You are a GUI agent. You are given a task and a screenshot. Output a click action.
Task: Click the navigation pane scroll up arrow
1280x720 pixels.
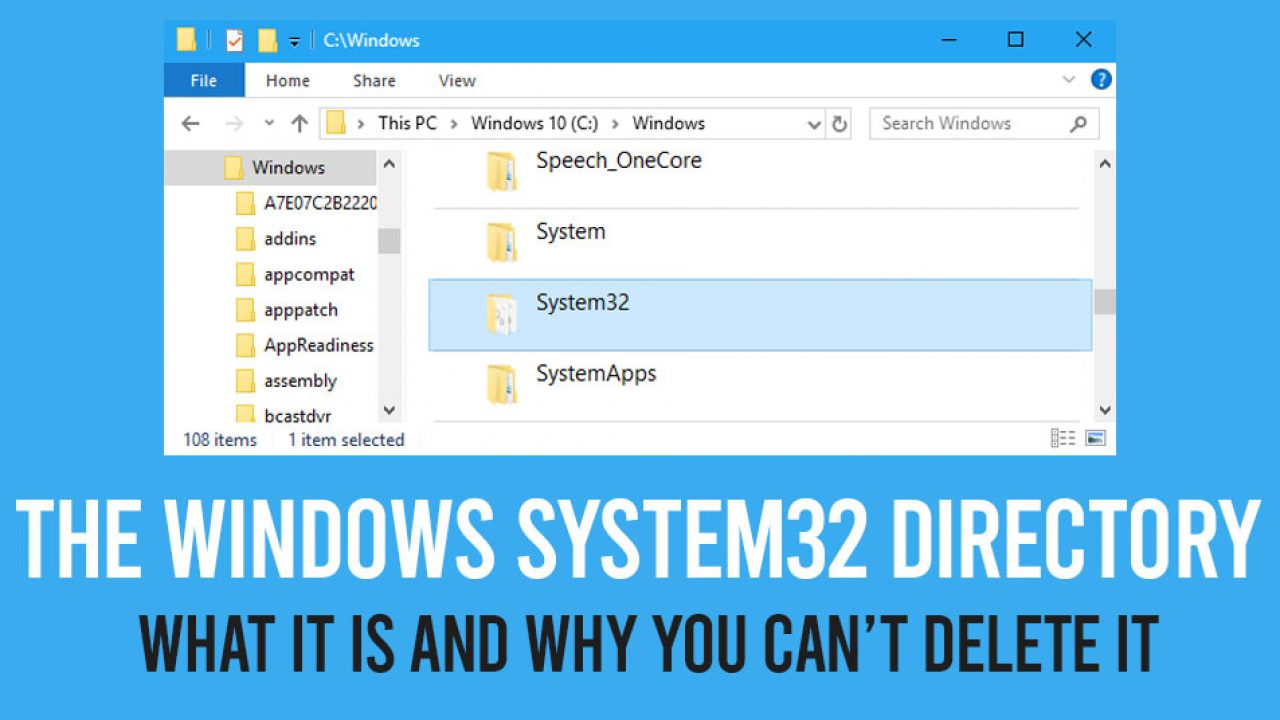[389, 164]
